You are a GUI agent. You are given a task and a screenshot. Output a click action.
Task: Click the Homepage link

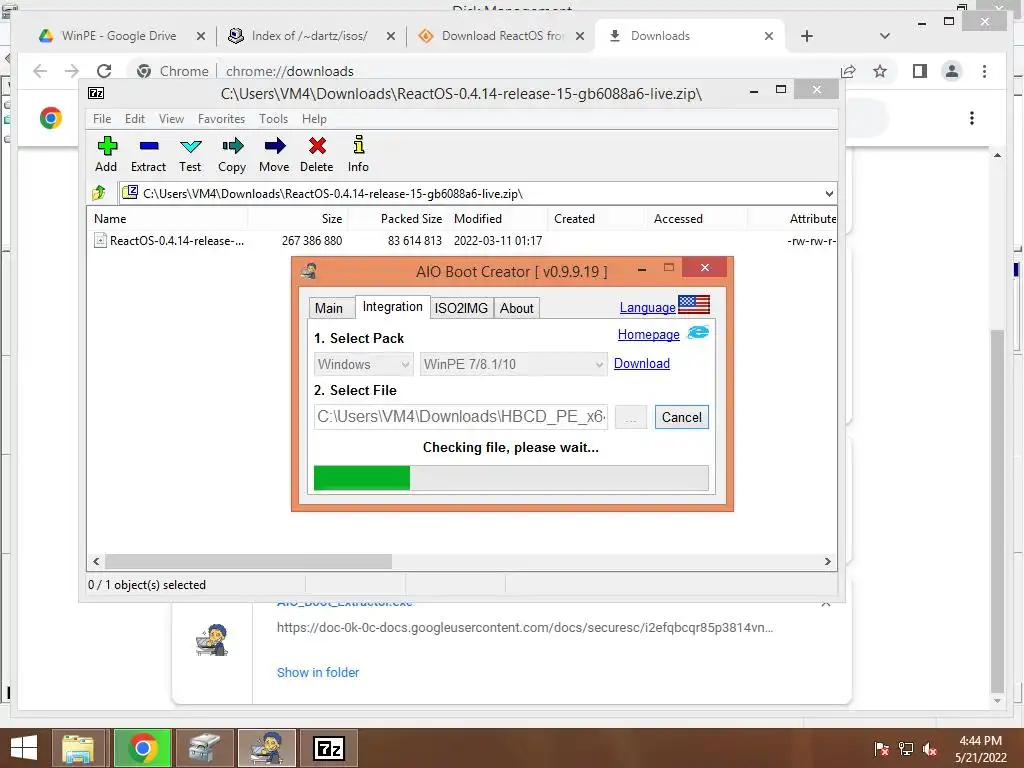[648, 334]
